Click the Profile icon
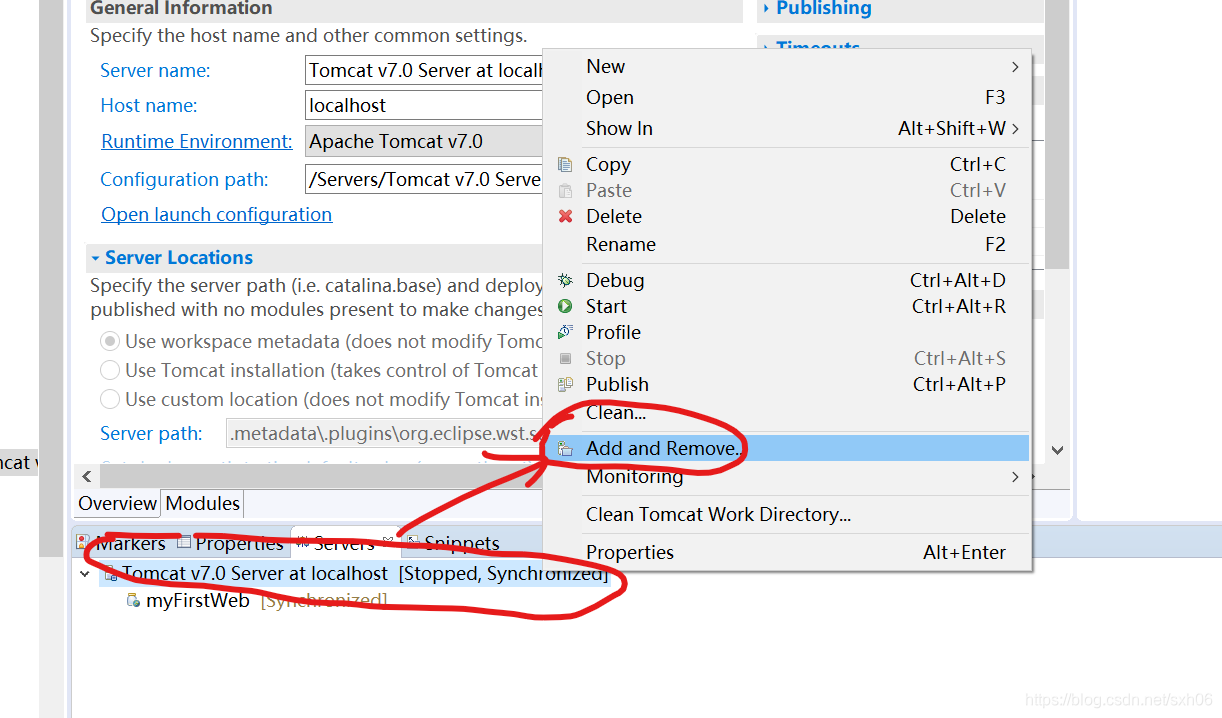The width and height of the screenshot is (1222, 718). pyautogui.click(x=565, y=332)
